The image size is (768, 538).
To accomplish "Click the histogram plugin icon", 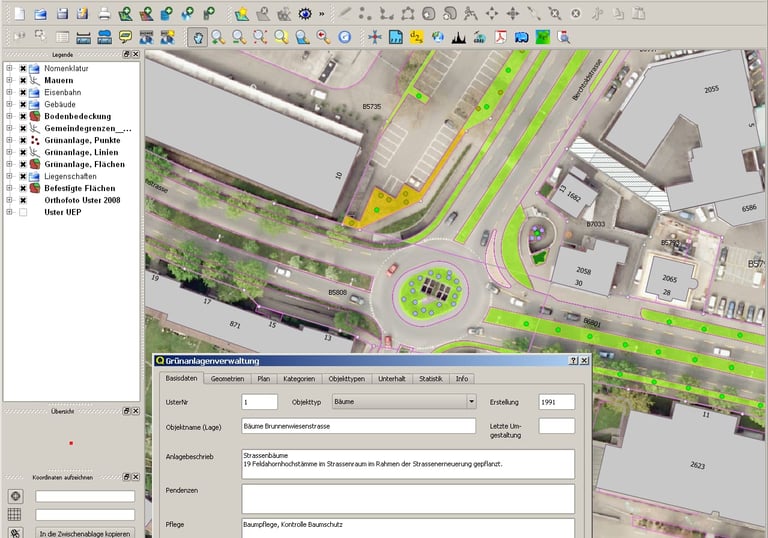I will pyautogui.click(x=458, y=37).
